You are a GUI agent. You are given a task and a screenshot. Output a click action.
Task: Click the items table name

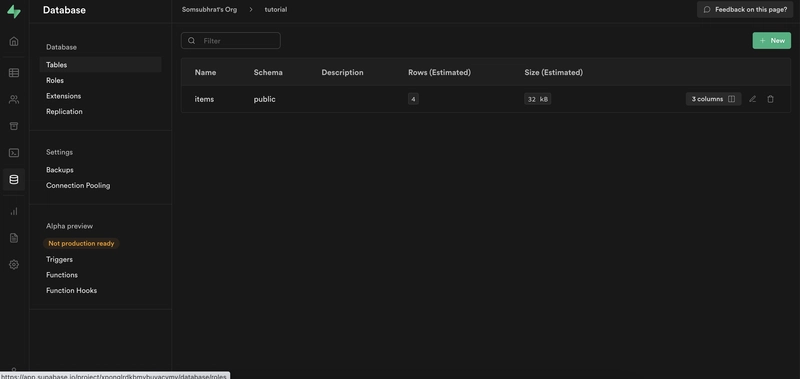coord(204,99)
